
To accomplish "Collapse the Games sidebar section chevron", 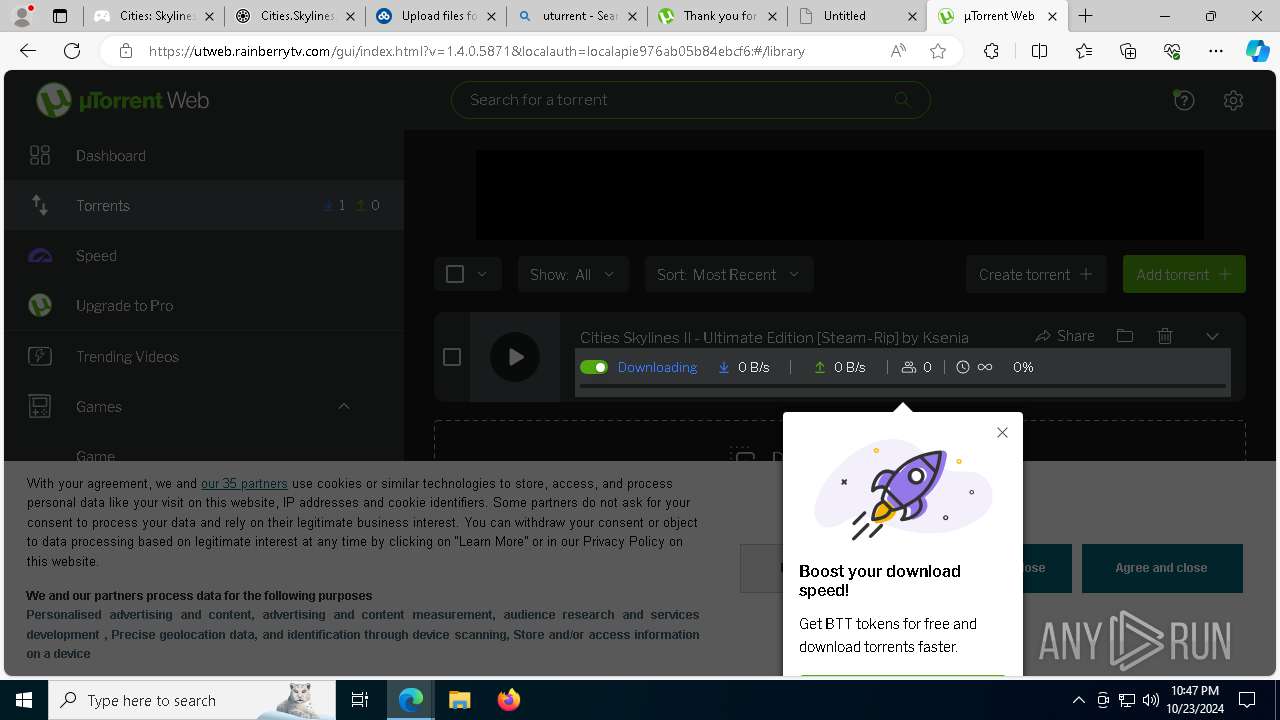I will pos(343,406).
